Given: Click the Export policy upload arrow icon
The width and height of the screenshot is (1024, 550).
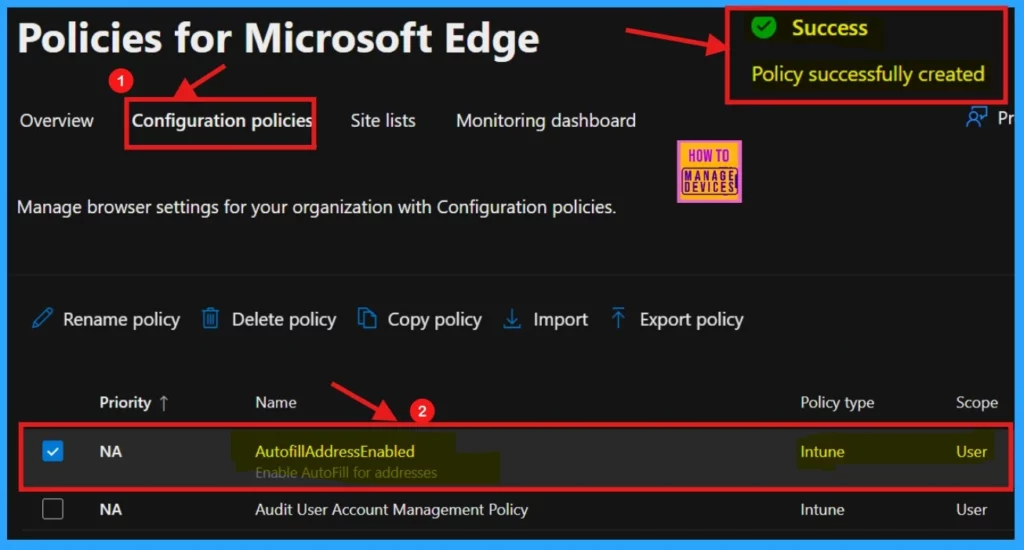Looking at the screenshot, I should pos(618,317).
